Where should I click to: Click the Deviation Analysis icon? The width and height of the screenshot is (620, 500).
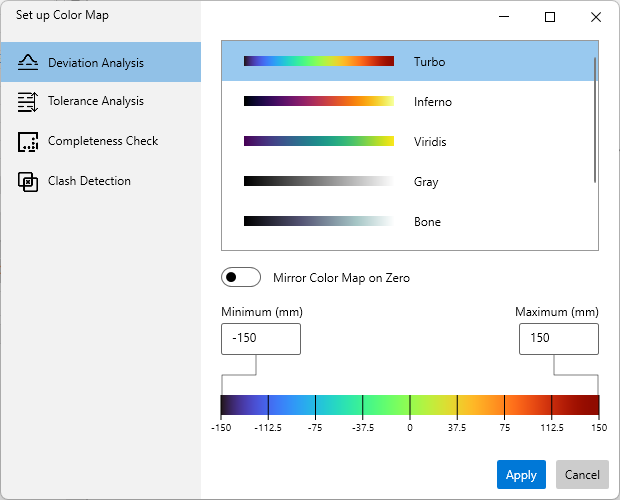click(28, 62)
